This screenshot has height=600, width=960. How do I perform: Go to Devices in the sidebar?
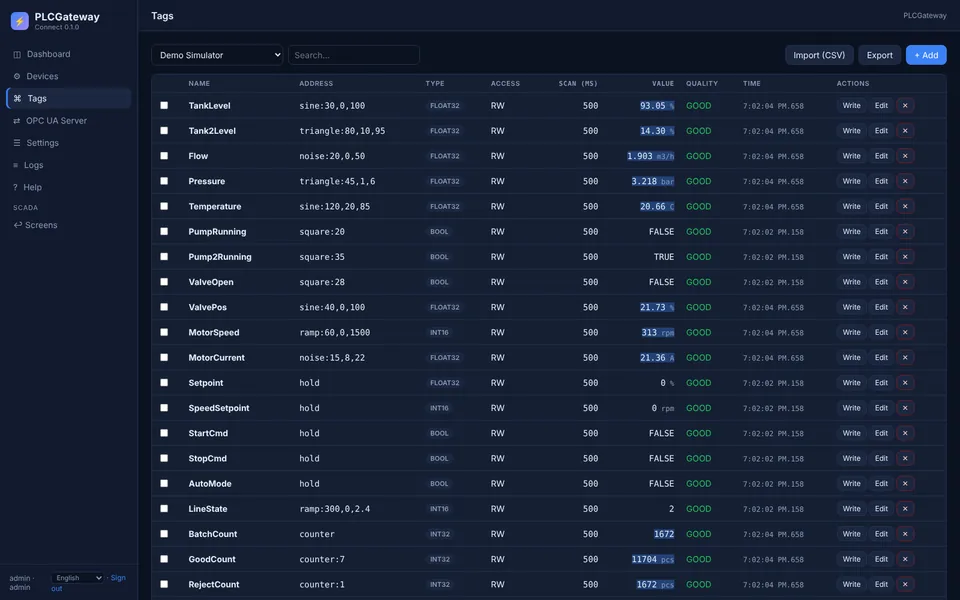(69, 76)
